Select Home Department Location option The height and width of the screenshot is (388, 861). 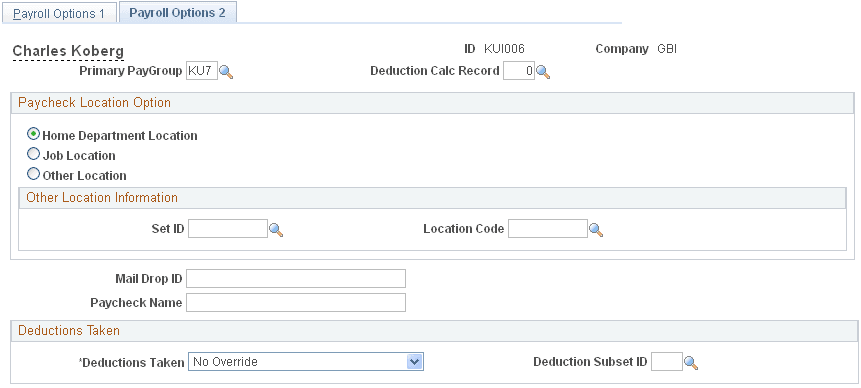click(x=33, y=134)
